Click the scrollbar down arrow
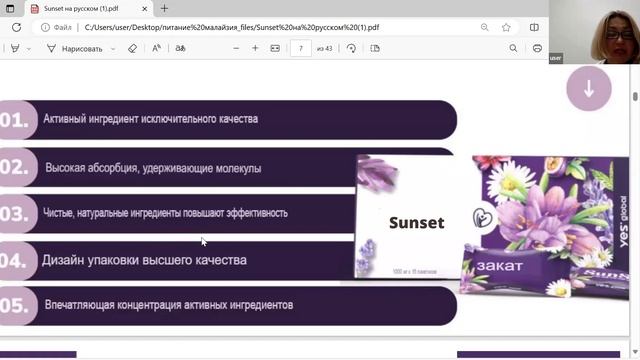 [x=635, y=352]
